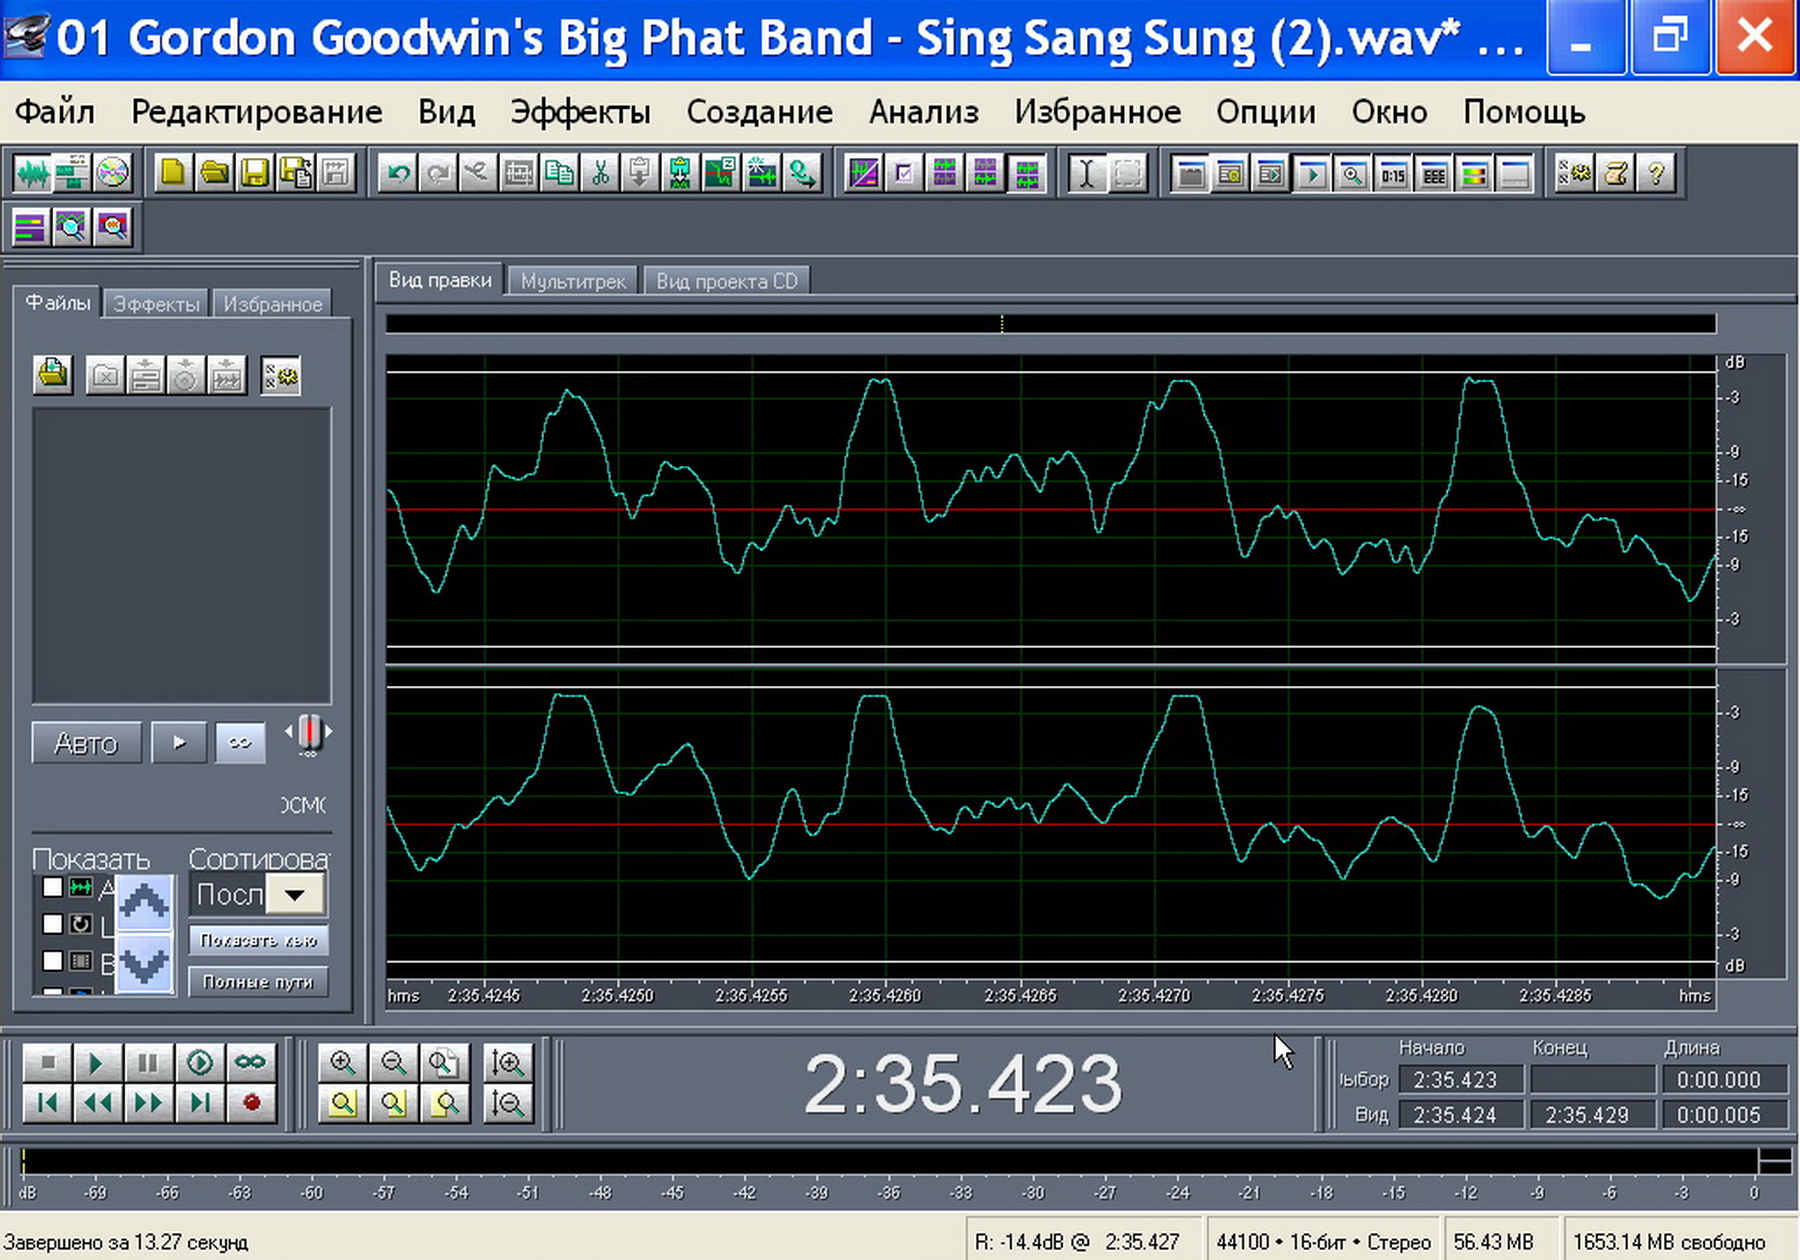Create a new file with yellow page icon
Viewport: 1800px width, 1260px height.
(x=173, y=174)
